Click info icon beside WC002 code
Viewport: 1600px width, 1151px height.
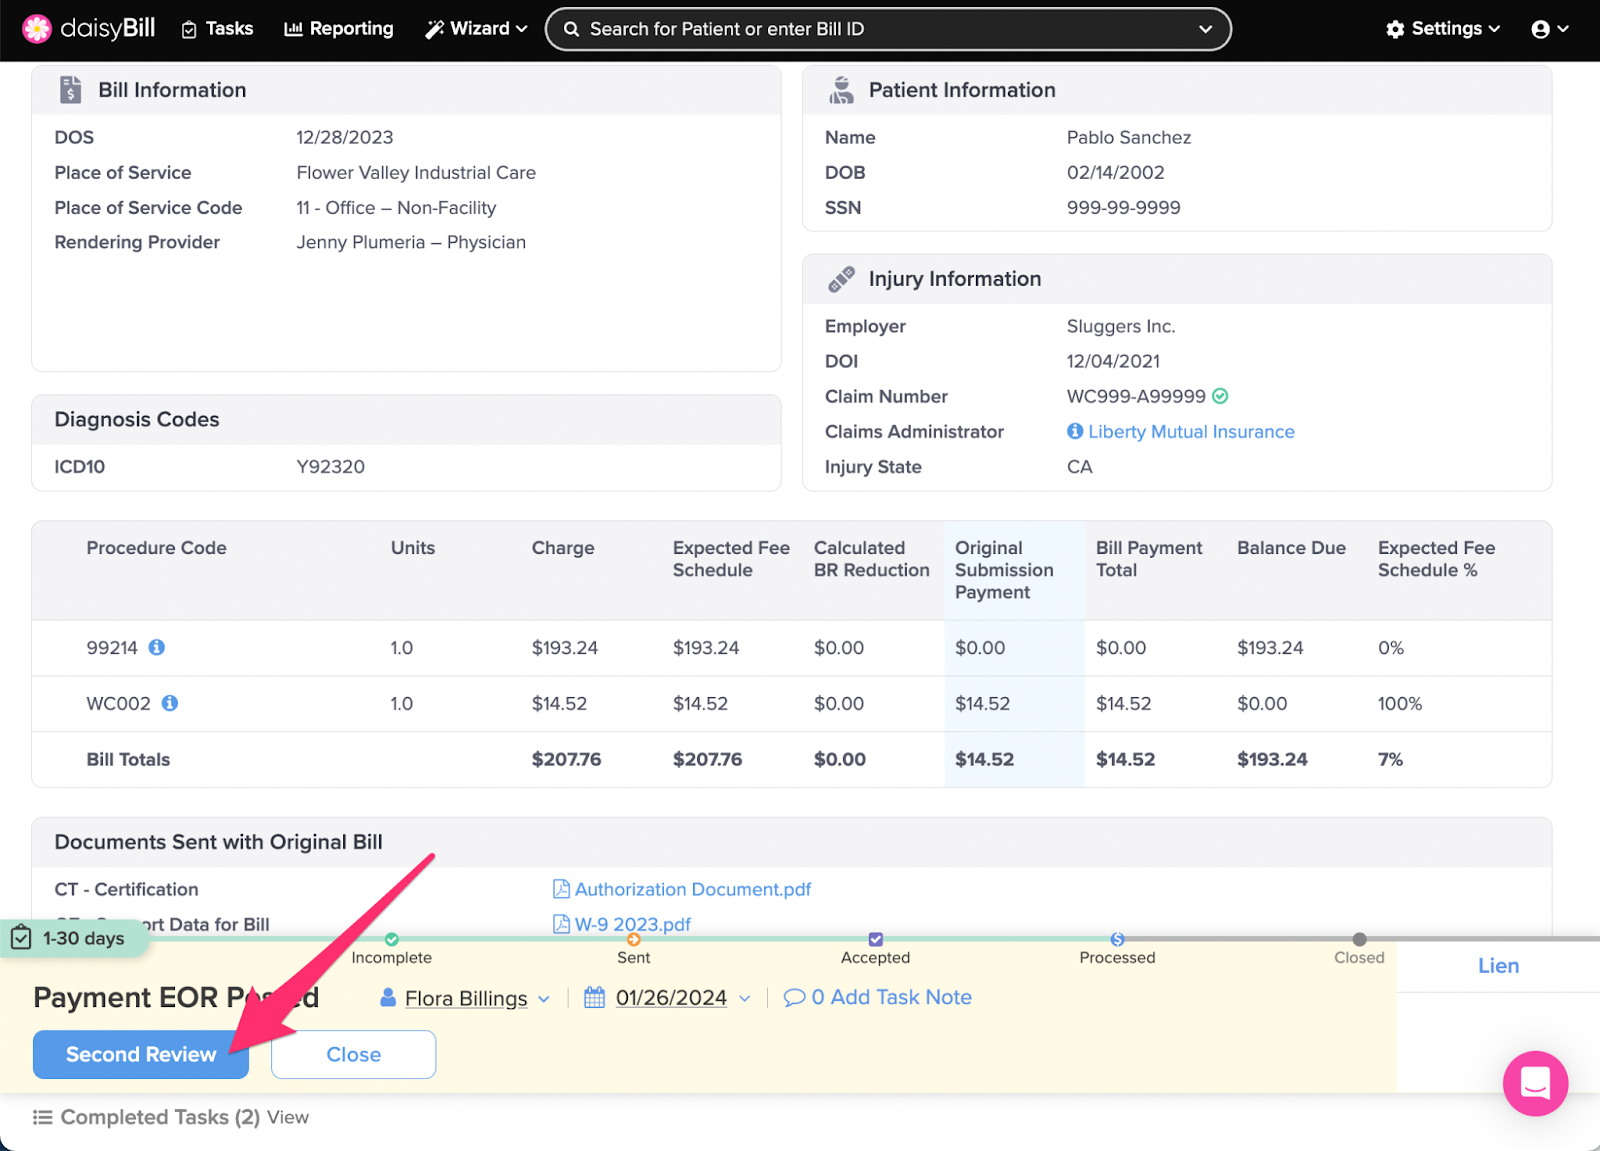[170, 703]
